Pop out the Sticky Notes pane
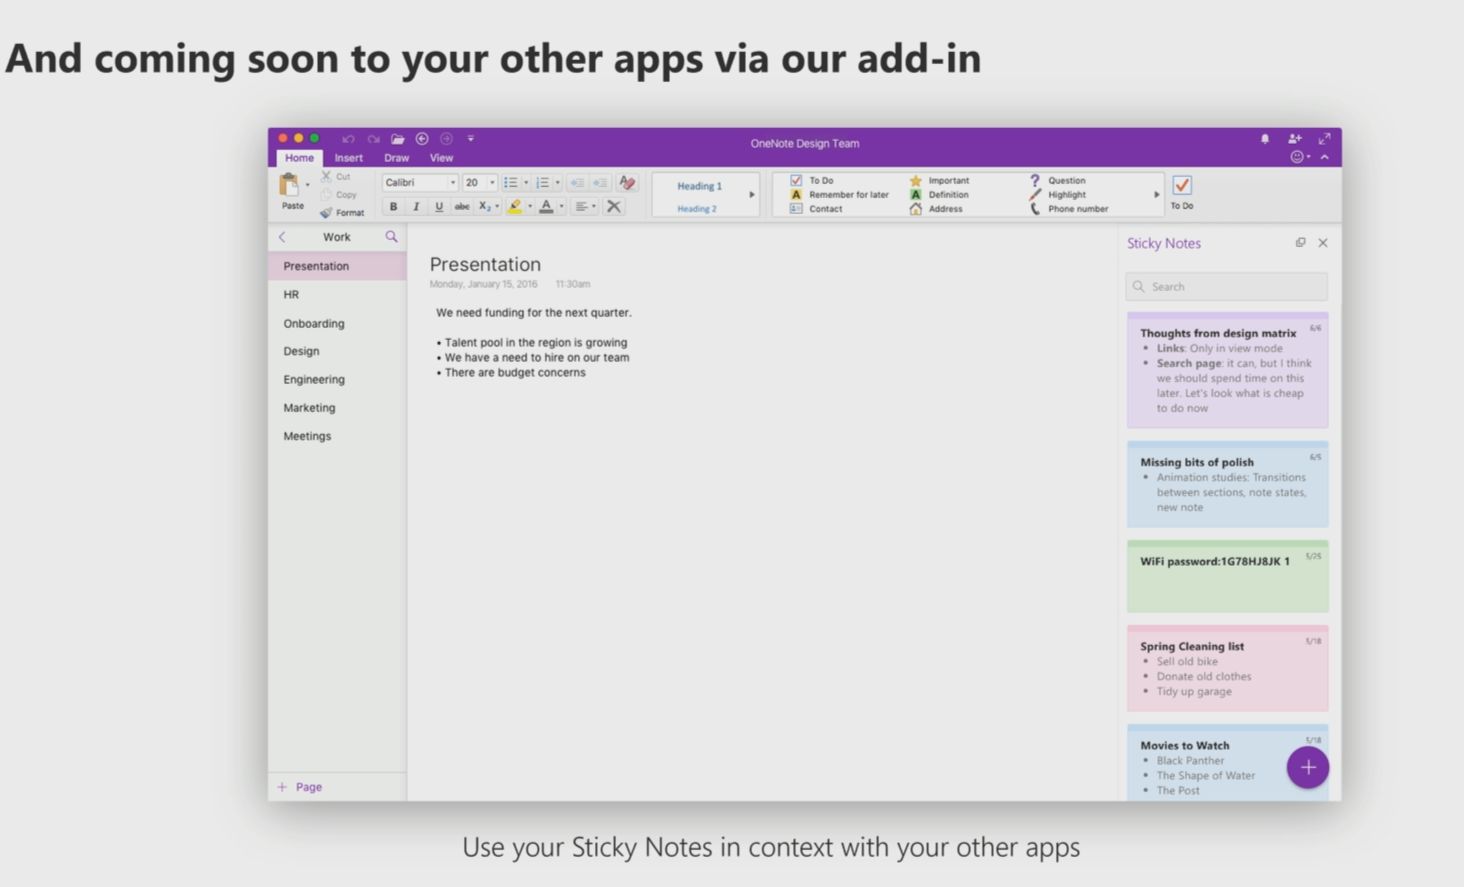Image resolution: width=1464 pixels, height=887 pixels. click(x=1300, y=242)
